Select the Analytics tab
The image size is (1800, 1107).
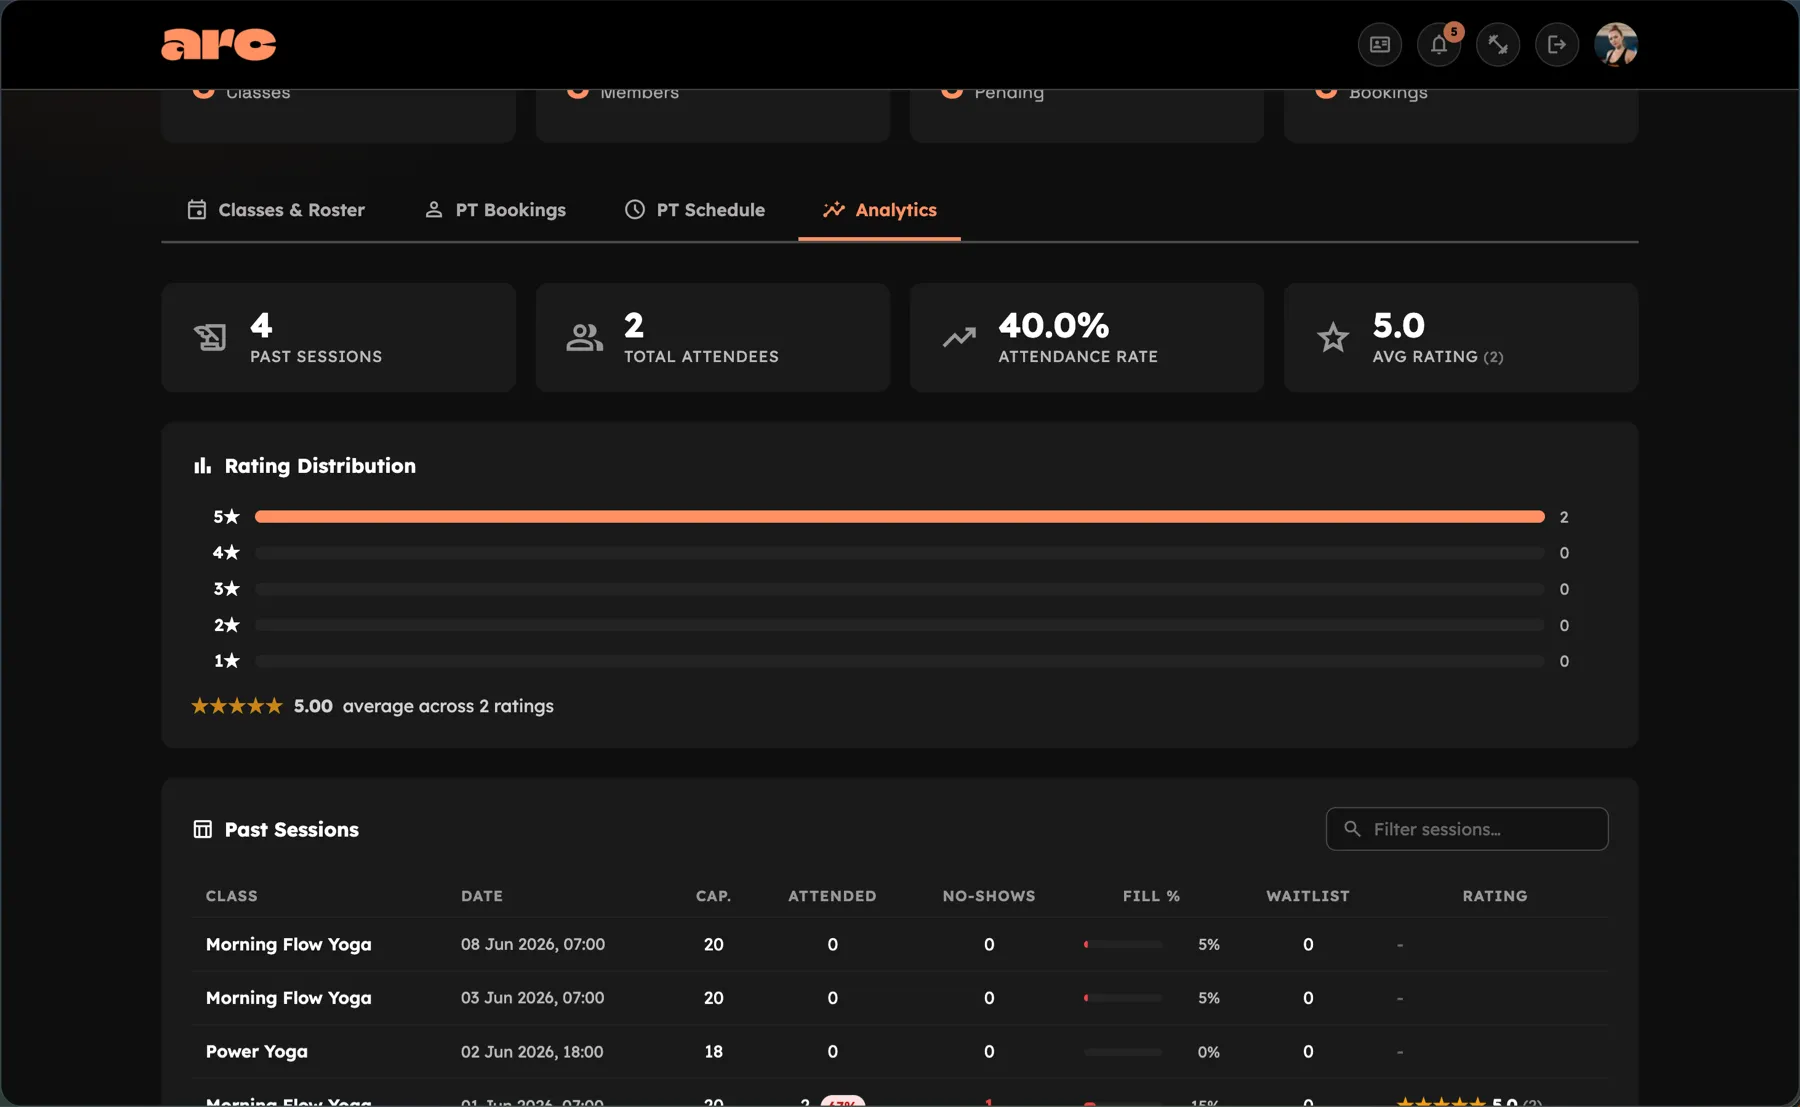pos(880,210)
